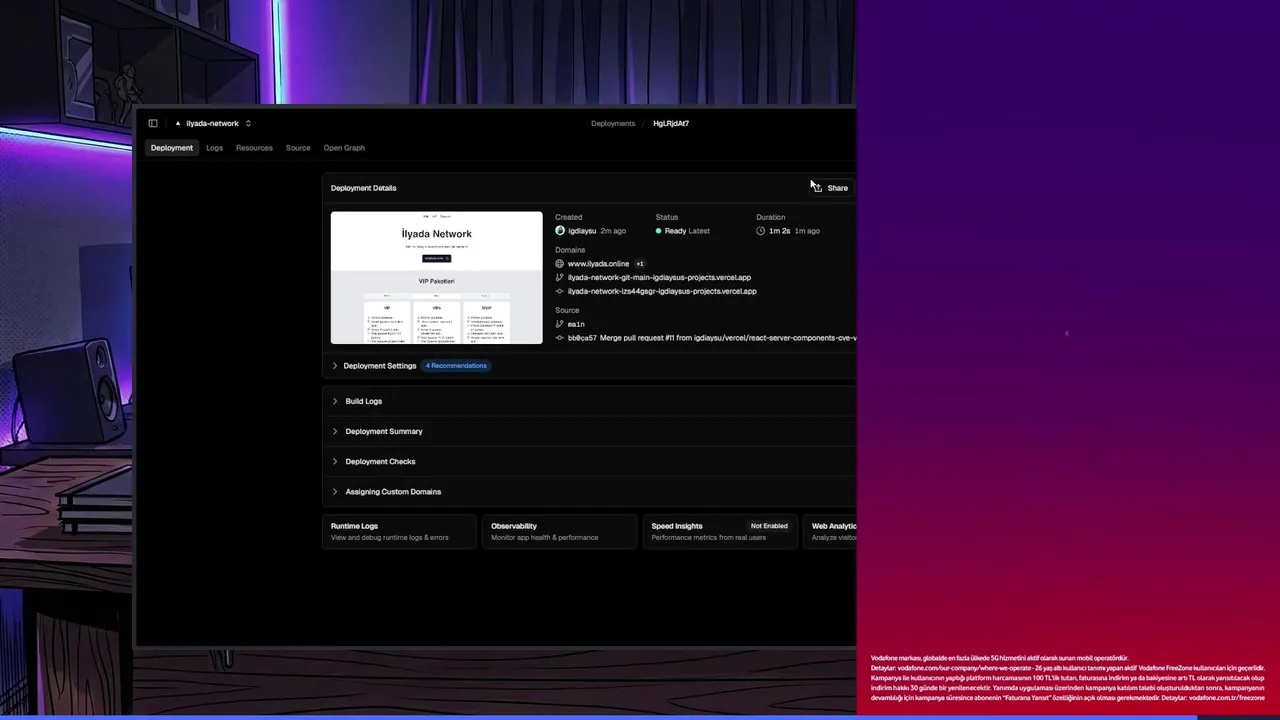Open the Speed Insights card
The height and width of the screenshot is (720, 1280).
pos(721,531)
